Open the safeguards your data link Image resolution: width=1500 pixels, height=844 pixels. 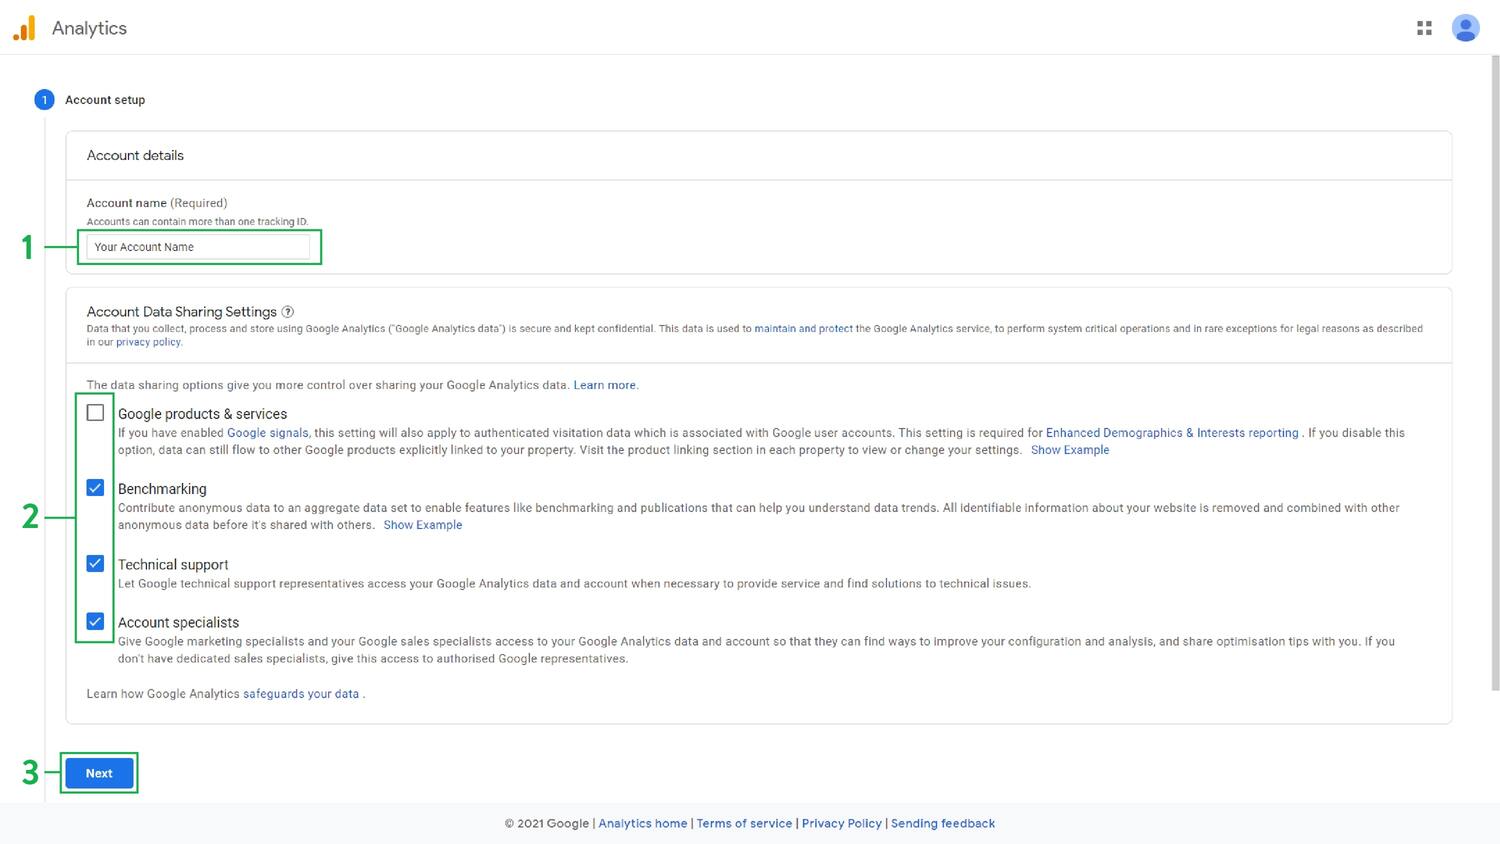pos(300,694)
